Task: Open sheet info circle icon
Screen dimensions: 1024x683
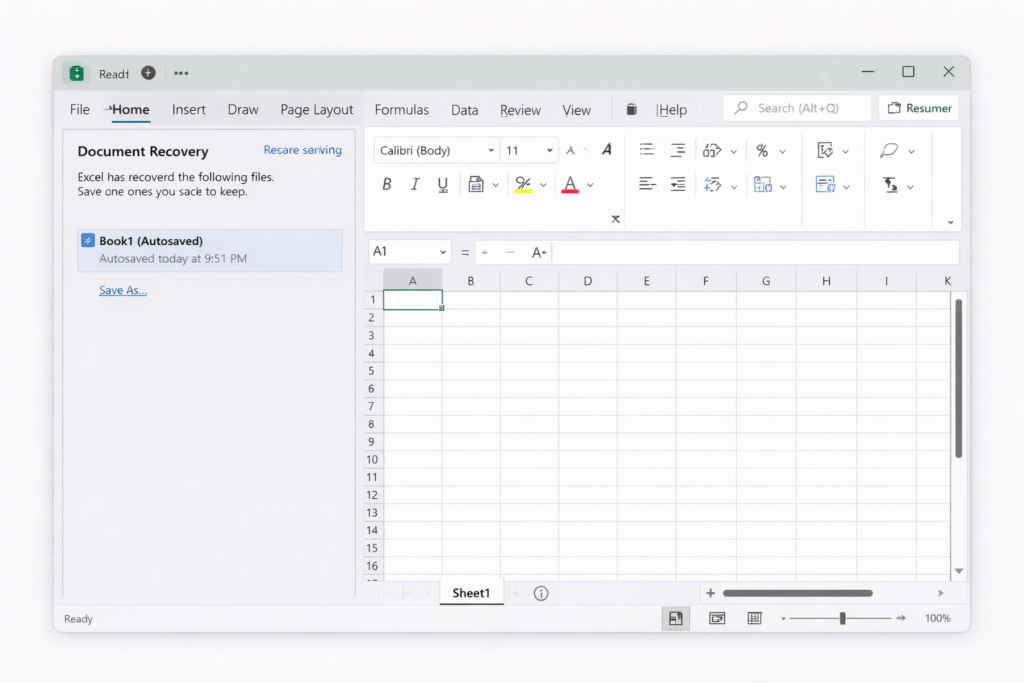Action: (541, 593)
